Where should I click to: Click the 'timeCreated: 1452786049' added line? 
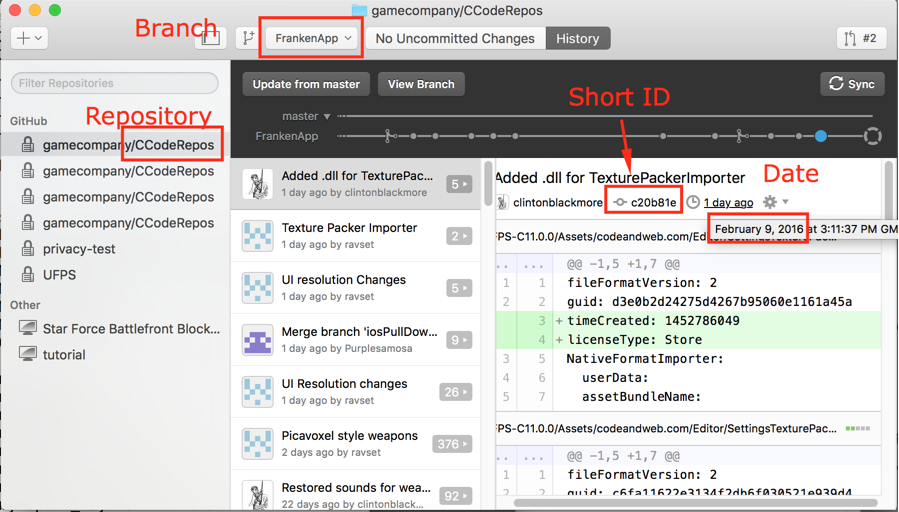click(688, 321)
